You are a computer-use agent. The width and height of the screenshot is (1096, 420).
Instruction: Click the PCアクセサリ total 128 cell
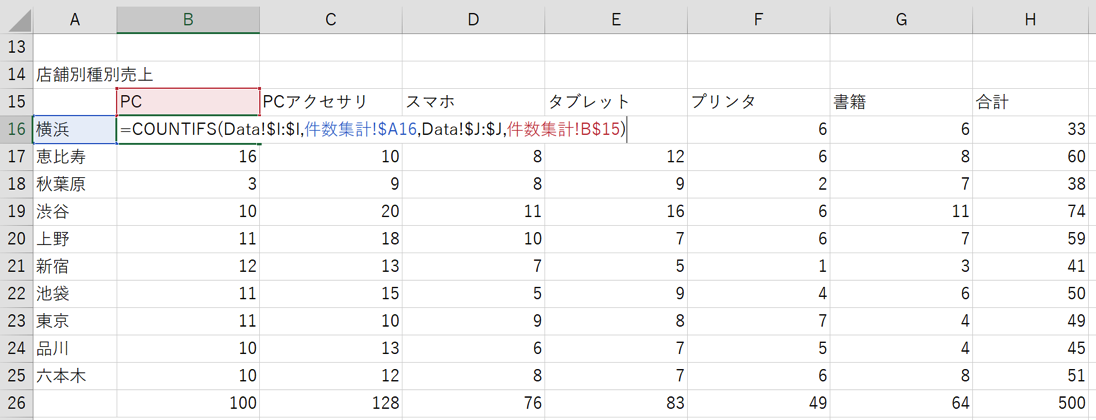(331, 404)
